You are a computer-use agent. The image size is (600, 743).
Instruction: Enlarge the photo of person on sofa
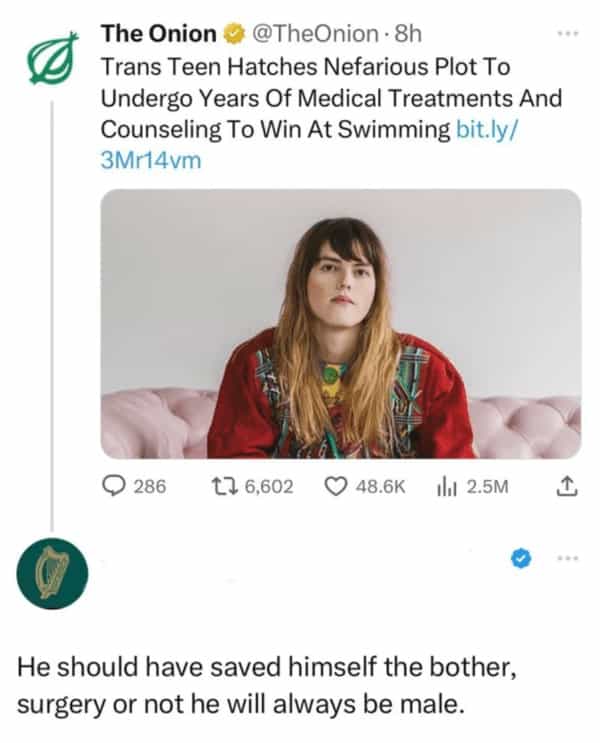[340, 323]
